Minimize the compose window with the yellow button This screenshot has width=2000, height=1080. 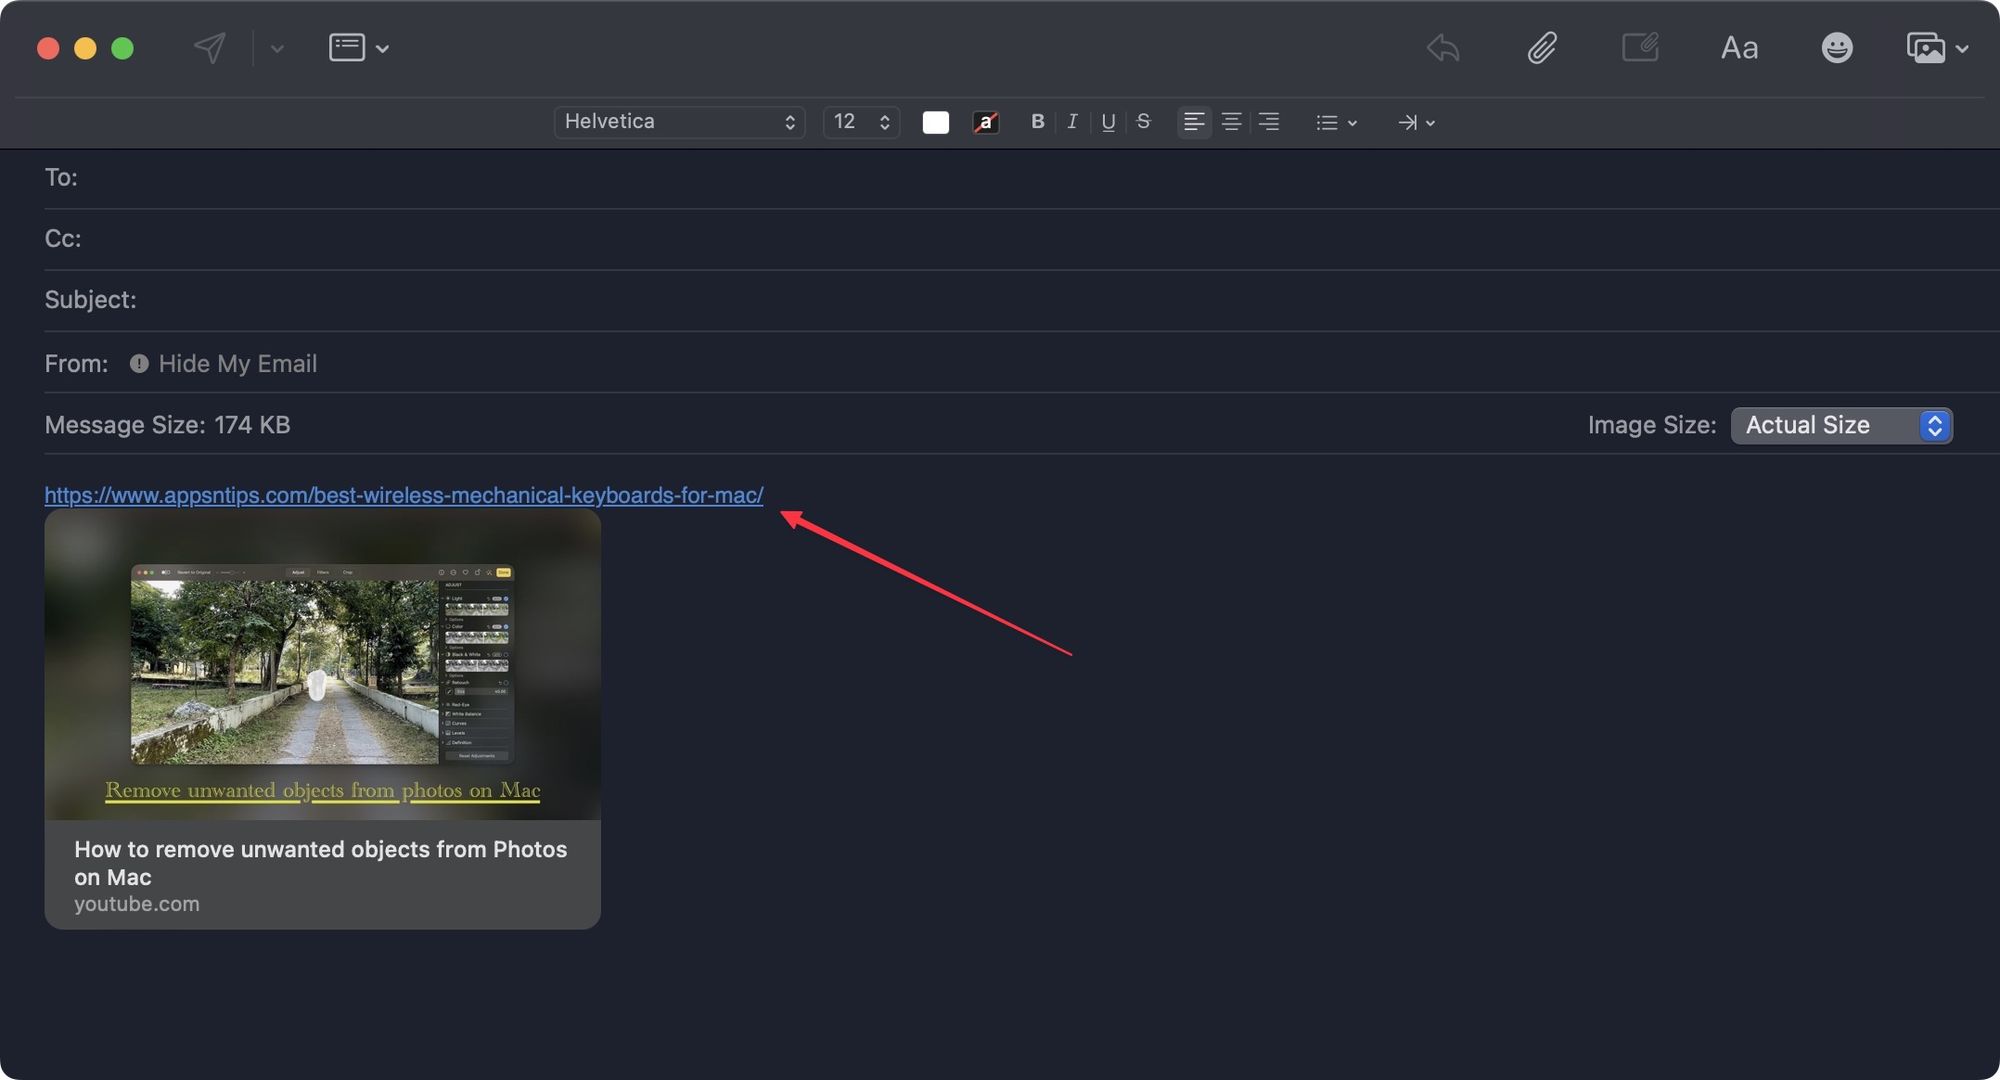tap(85, 48)
